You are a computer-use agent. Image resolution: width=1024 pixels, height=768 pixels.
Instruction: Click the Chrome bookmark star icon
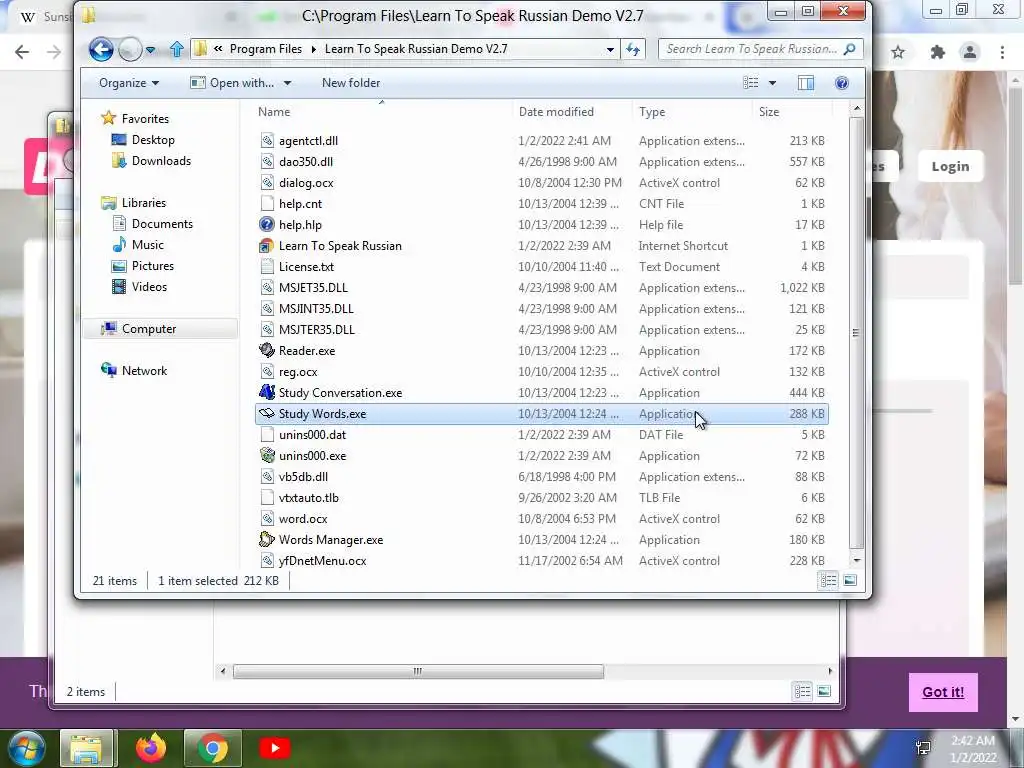(899, 52)
